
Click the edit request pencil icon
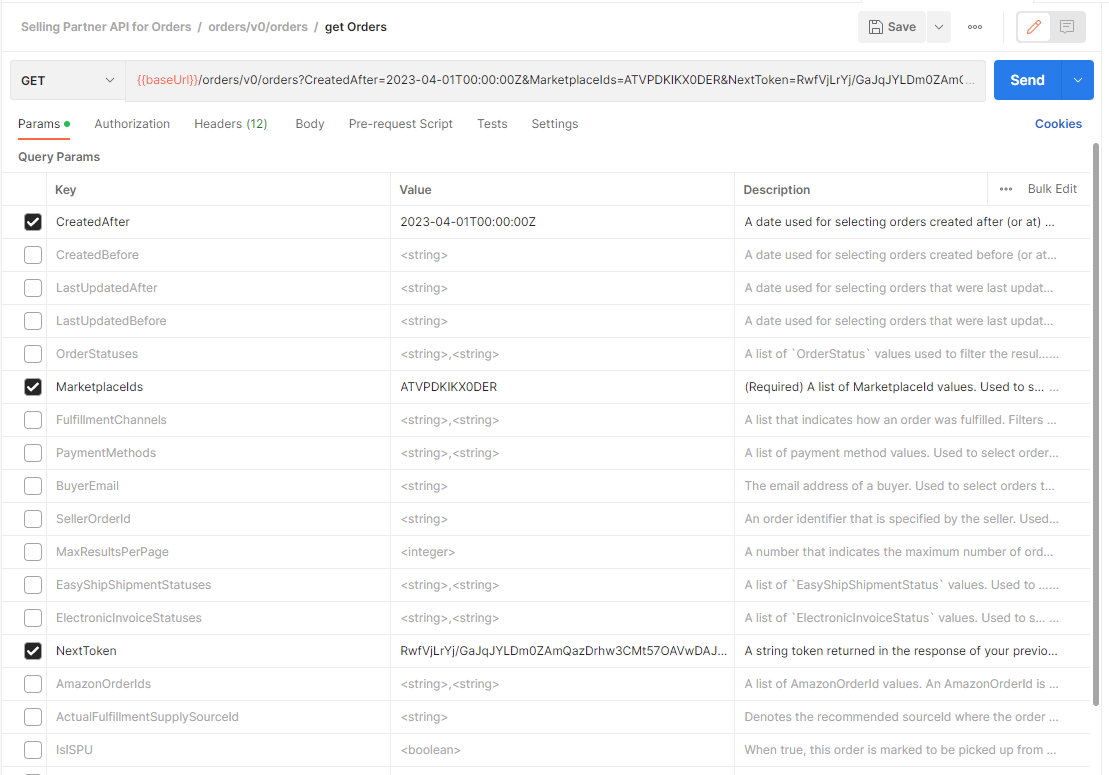pyautogui.click(x=1033, y=27)
